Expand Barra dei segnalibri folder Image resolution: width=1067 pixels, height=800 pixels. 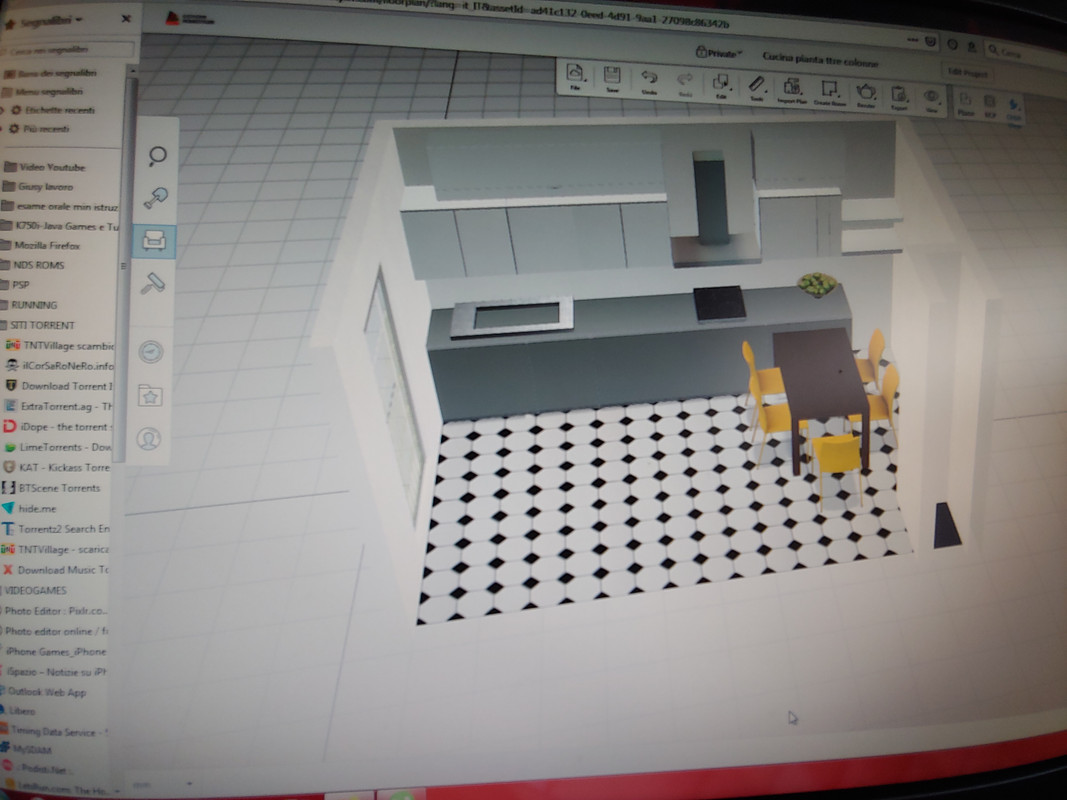(x=52, y=72)
